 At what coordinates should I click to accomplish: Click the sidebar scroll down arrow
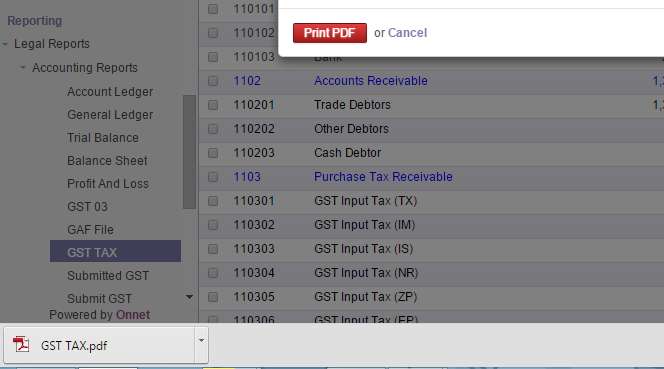tap(189, 297)
